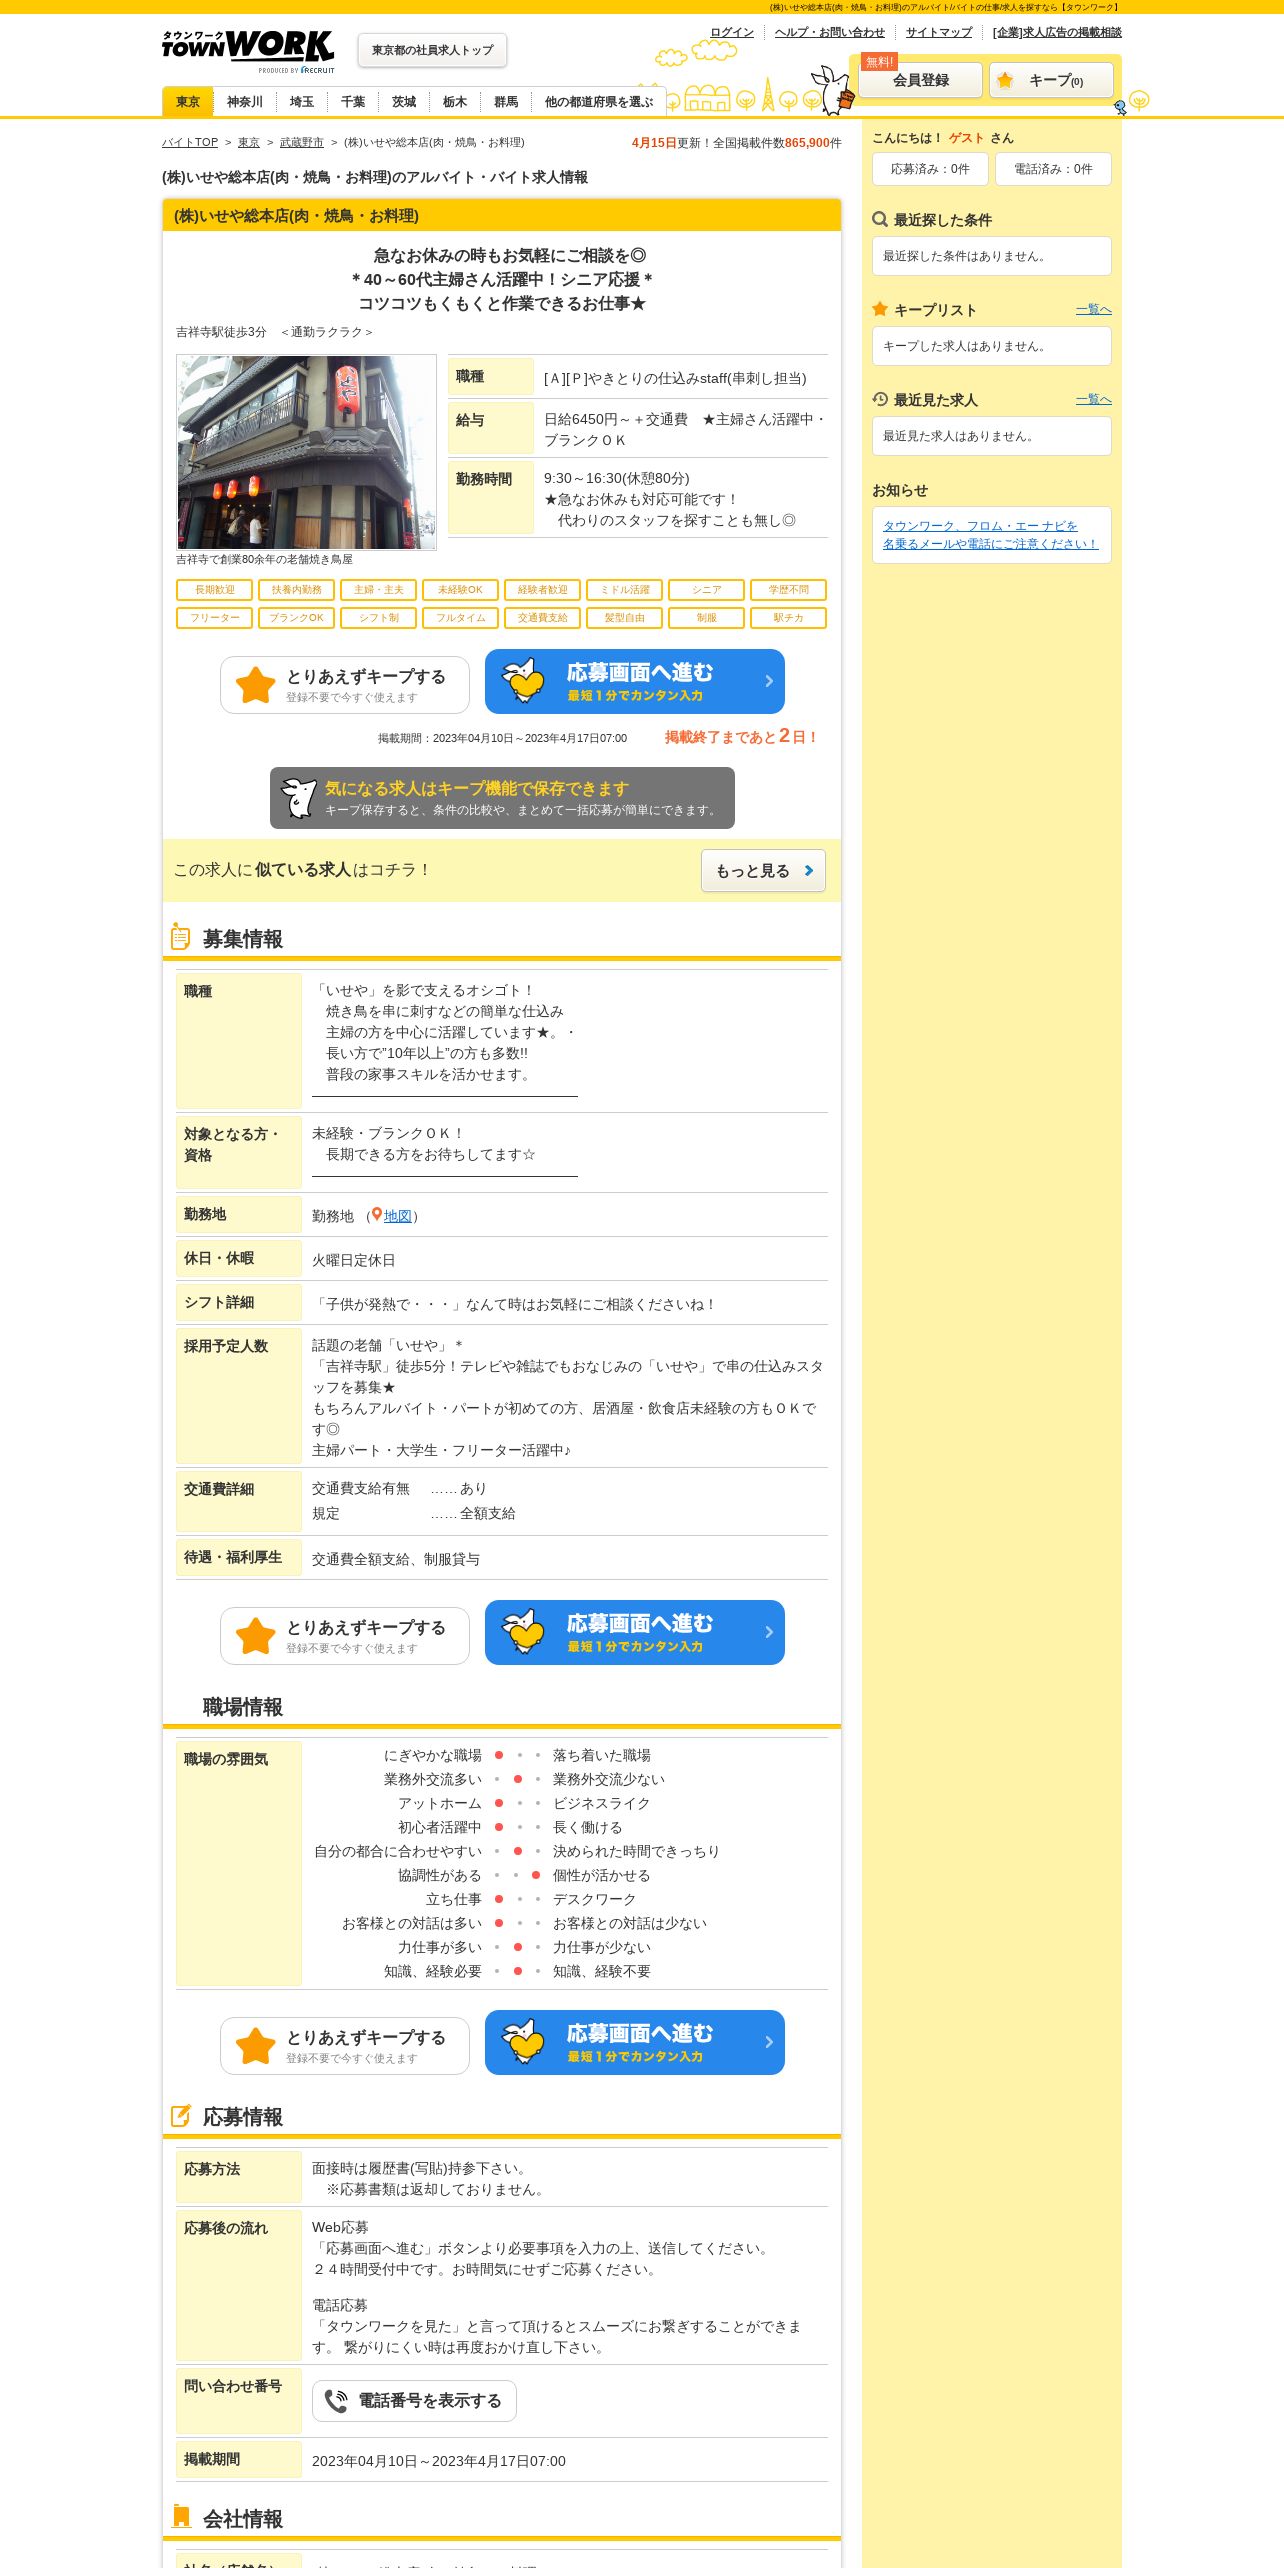Viewport: 1284px width, 2568px height.
Task: Click the 交通費支給 tag
Action: click(543, 618)
